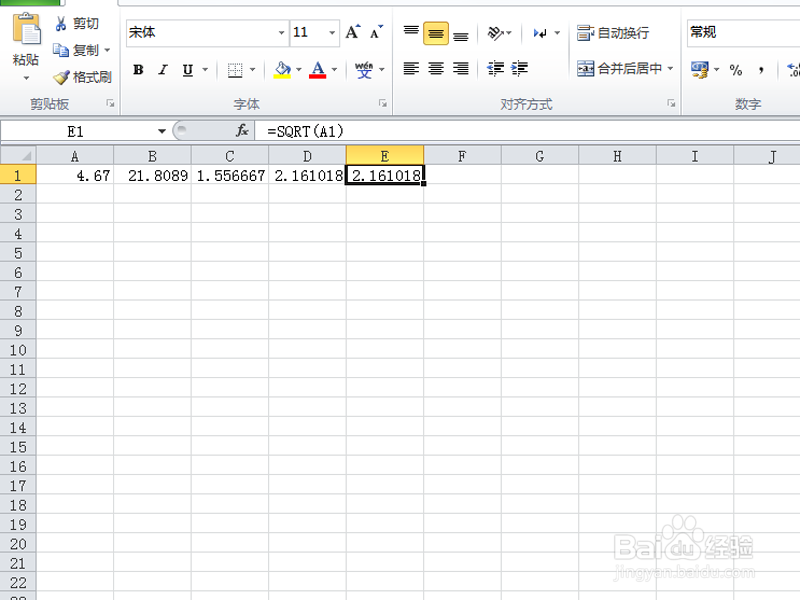Open the Paste options arrow
The image size is (800, 600).
coord(26,79)
